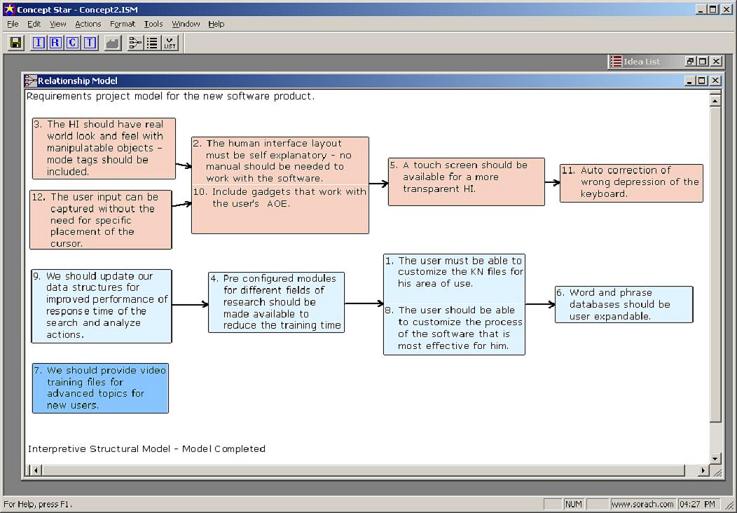Image resolution: width=737 pixels, height=513 pixels.
Task: Click the Relationship Model window icon
Action: pos(31,80)
